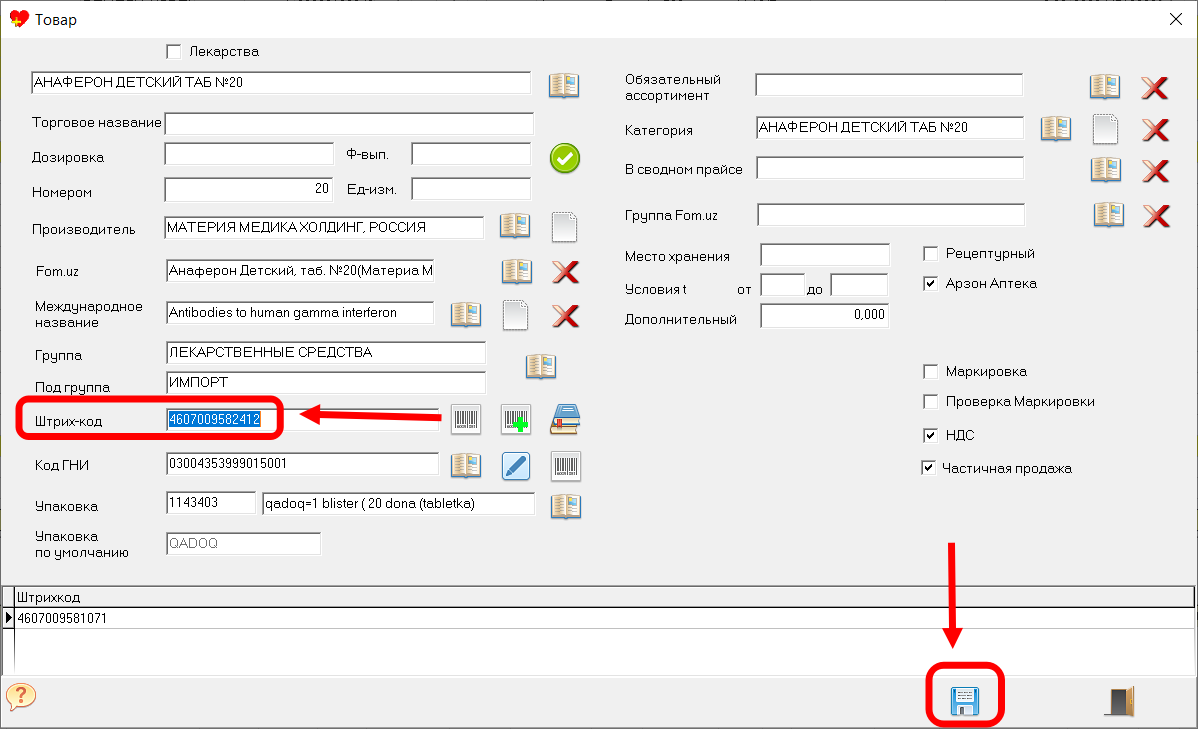Add barcode with green plus icon
1198x729 pixels.
point(516,420)
